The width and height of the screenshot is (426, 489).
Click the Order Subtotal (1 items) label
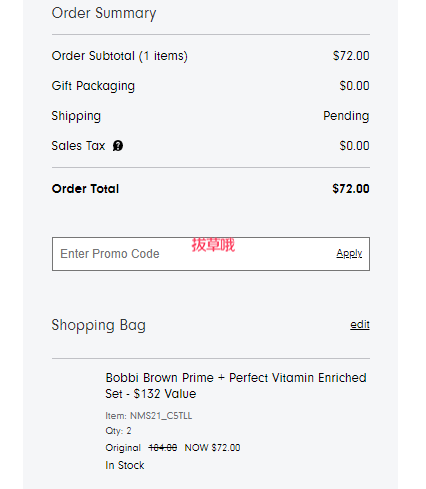tap(120, 56)
